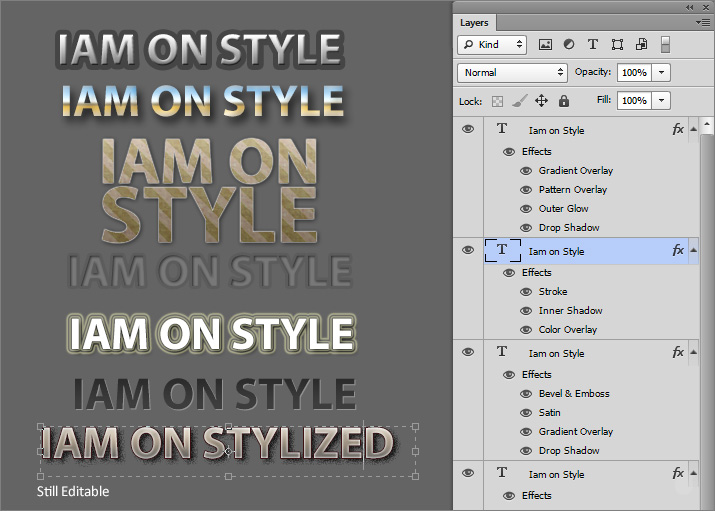Click the Fill percentage input field
This screenshot has width=715, height=511.
[633, 101]
